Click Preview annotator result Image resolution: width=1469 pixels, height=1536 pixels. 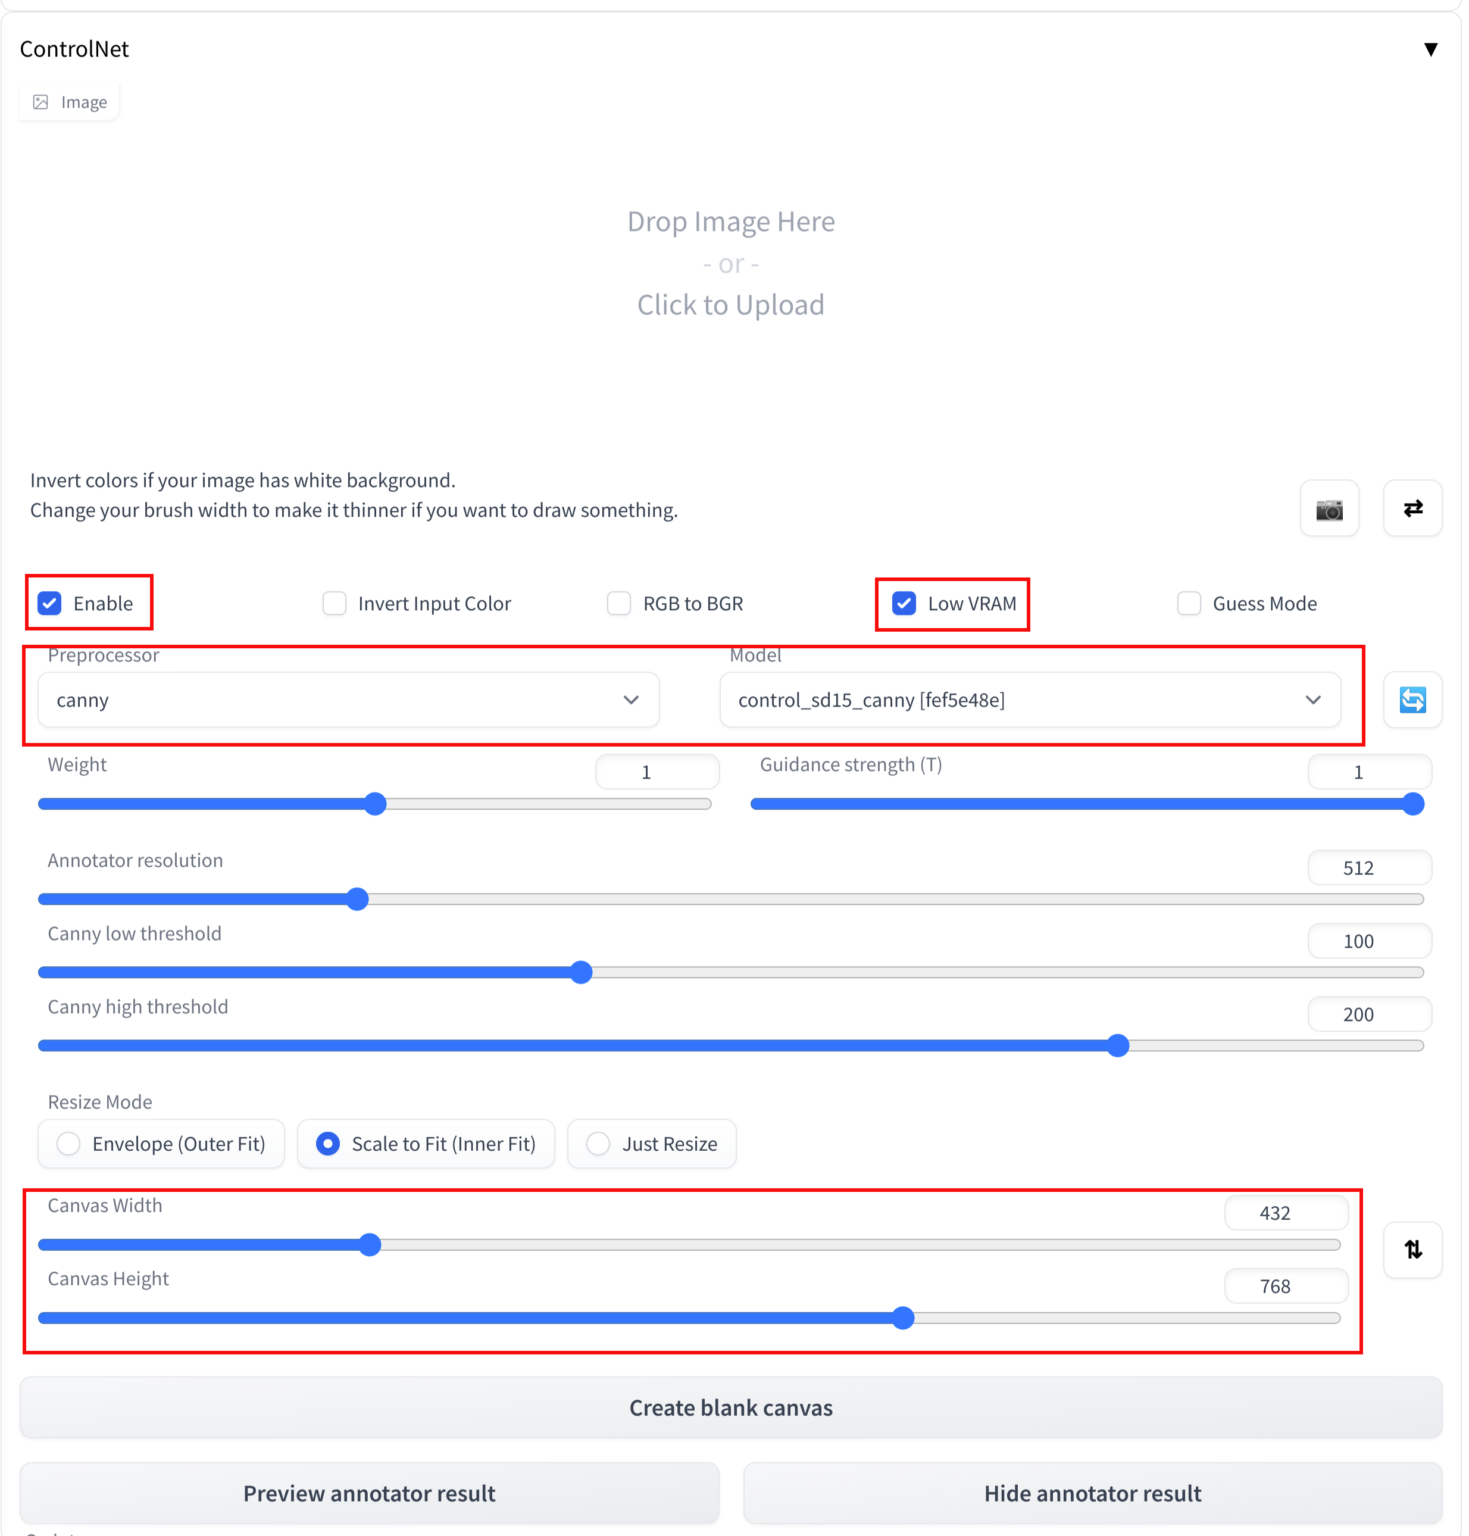pos(368,1493)
